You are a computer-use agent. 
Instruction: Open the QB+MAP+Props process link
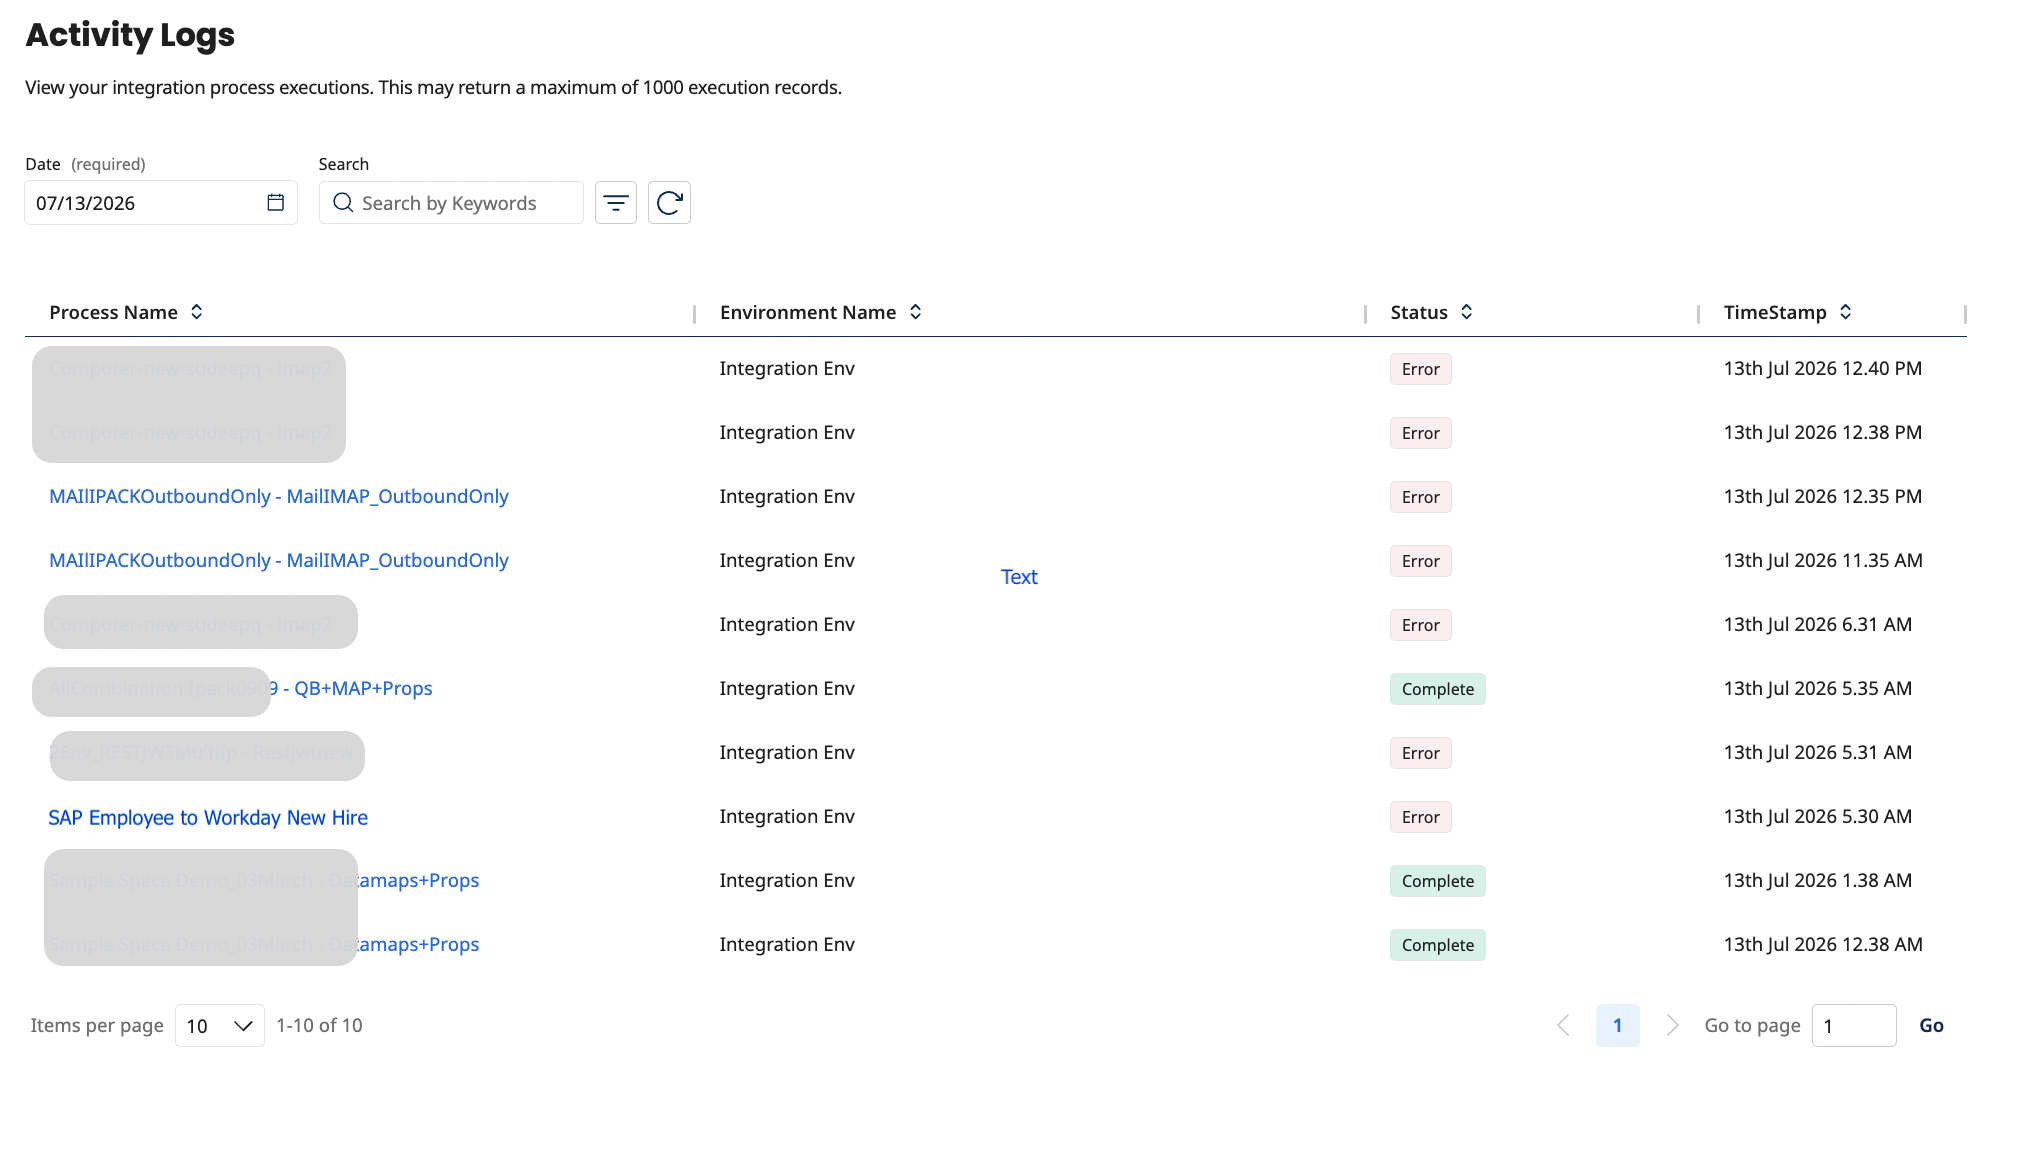point(352,689)
